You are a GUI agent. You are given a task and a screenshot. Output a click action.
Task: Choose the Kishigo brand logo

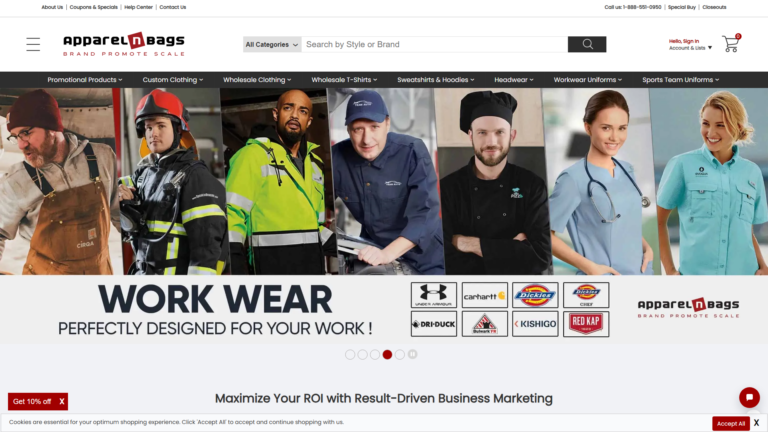535,324
